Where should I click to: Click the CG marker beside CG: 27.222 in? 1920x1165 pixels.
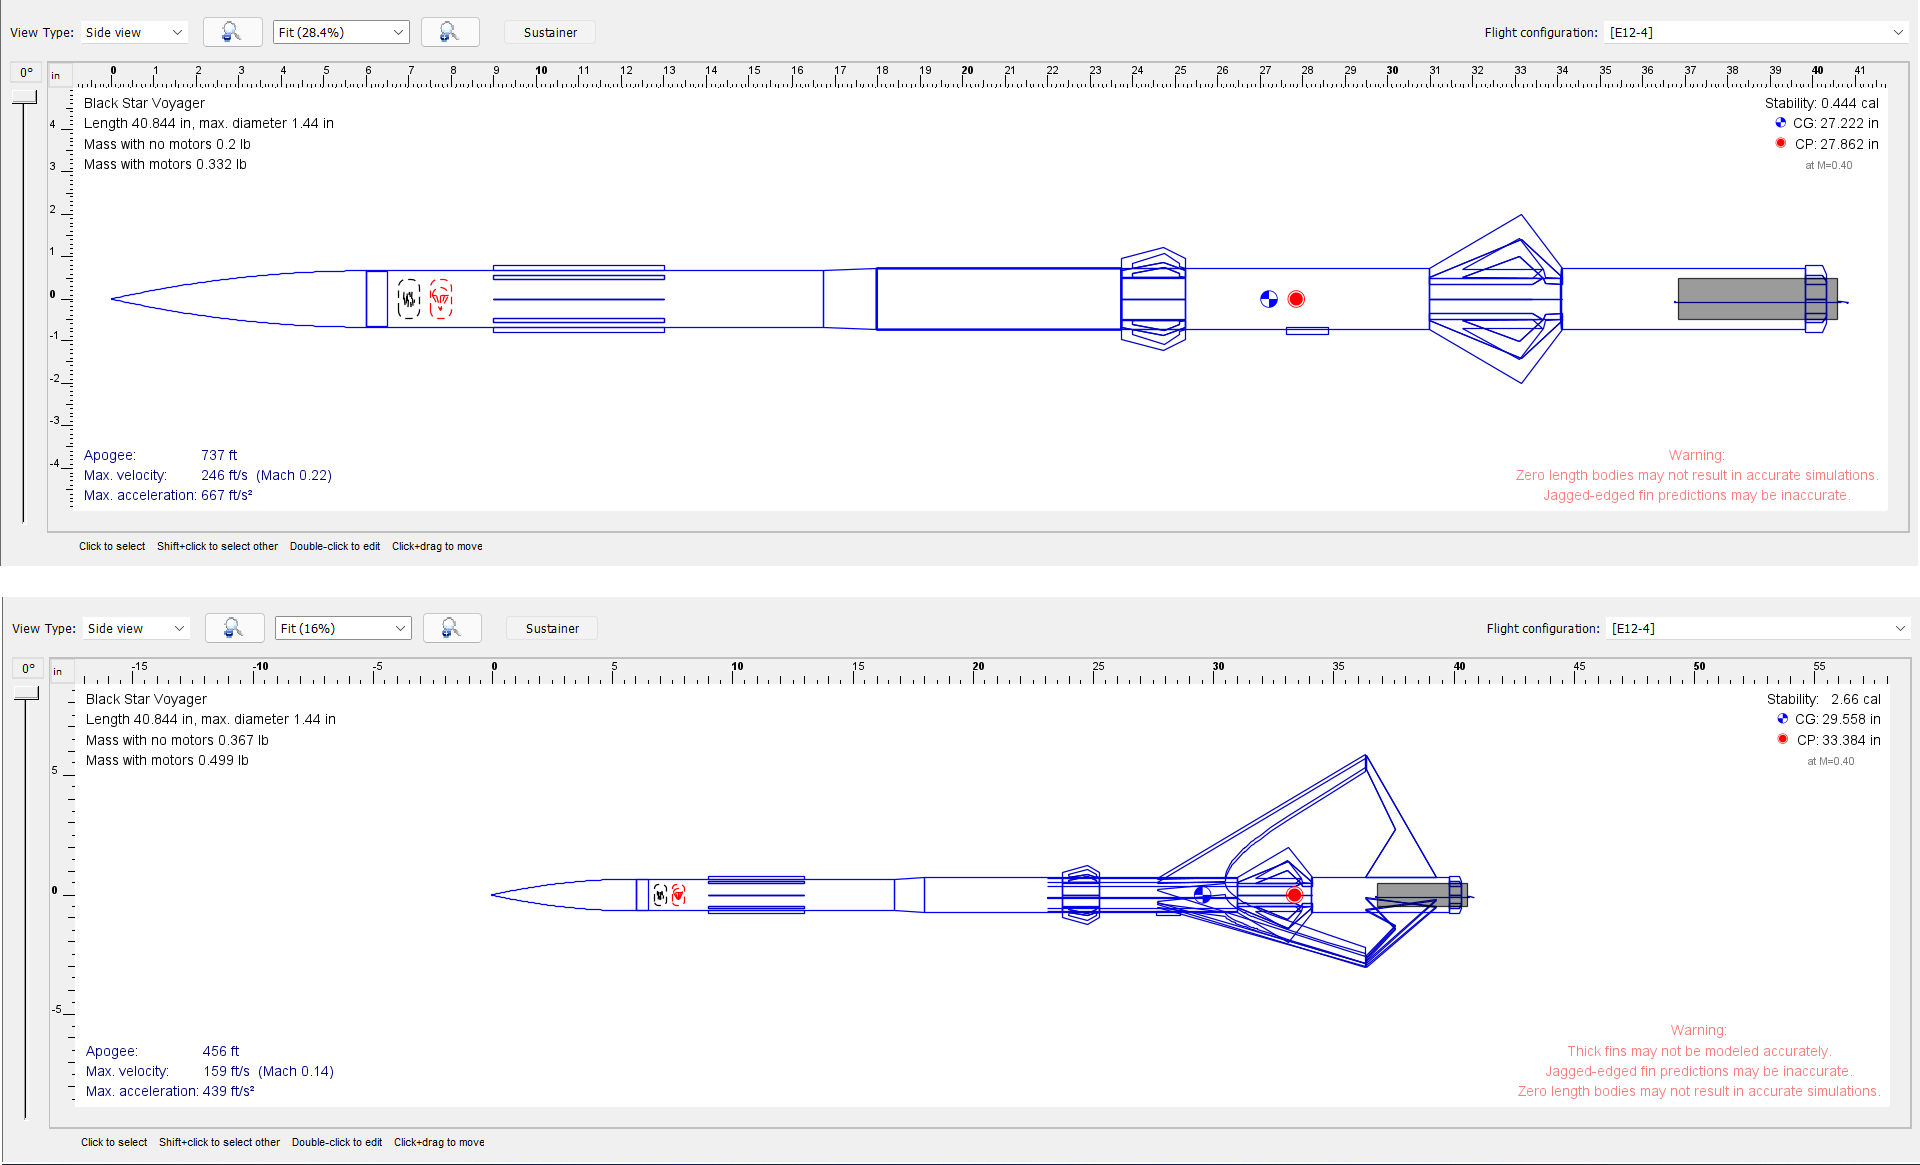pos(1780,123)
